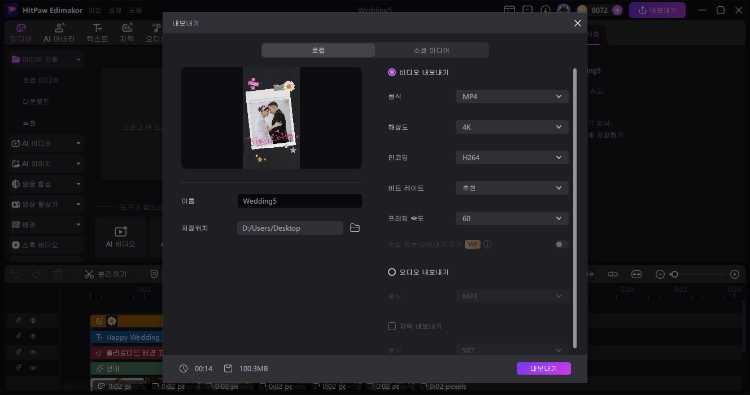Open the frame rate dropdown showing 60
This screenshot has height=395, width=750.
pos(512,219)
